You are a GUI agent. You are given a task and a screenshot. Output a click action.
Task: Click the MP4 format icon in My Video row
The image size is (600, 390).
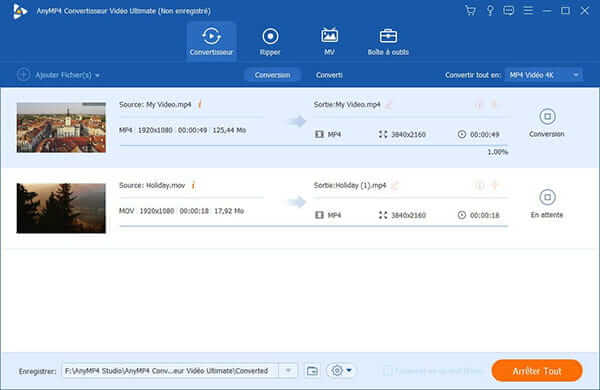pyautogui.click(x=319, y=134)
